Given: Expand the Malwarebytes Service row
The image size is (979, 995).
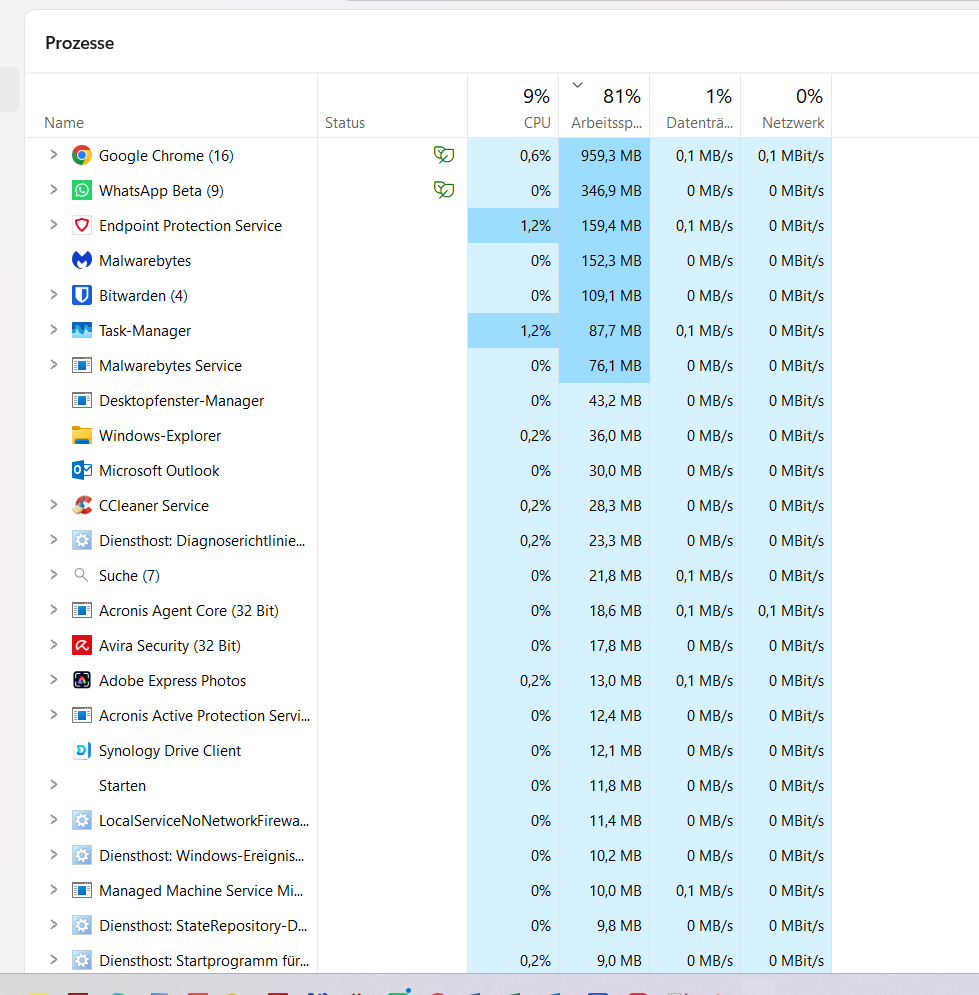Looking at the screenshot, I should pos(54,364).
